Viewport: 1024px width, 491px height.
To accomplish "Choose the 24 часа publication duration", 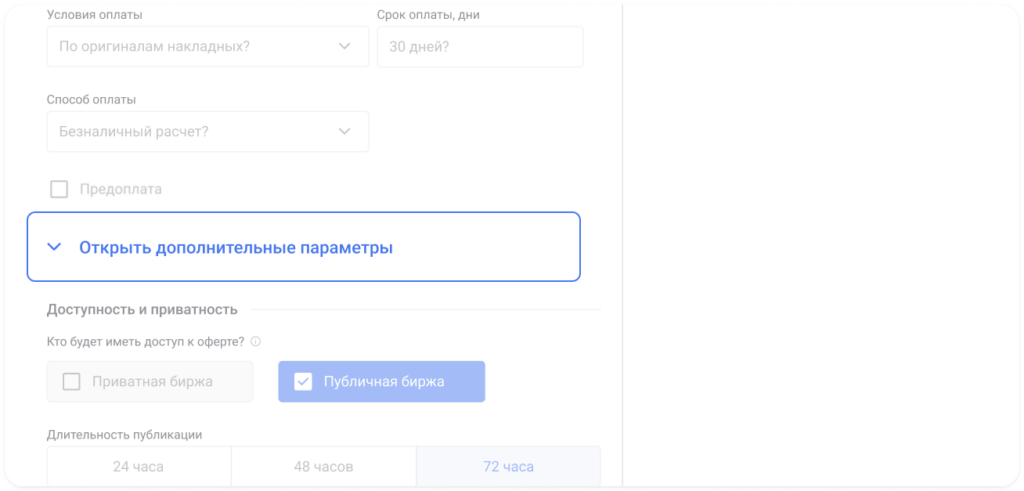I will pyautogui.click(x=138, y=467).
